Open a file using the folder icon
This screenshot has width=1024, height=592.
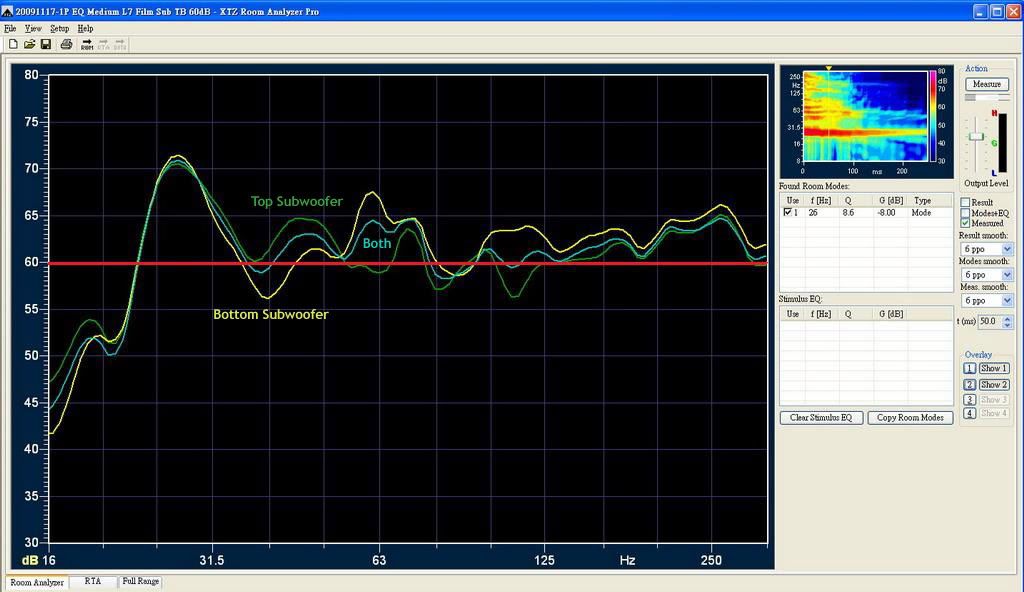[x=29, y=44]
